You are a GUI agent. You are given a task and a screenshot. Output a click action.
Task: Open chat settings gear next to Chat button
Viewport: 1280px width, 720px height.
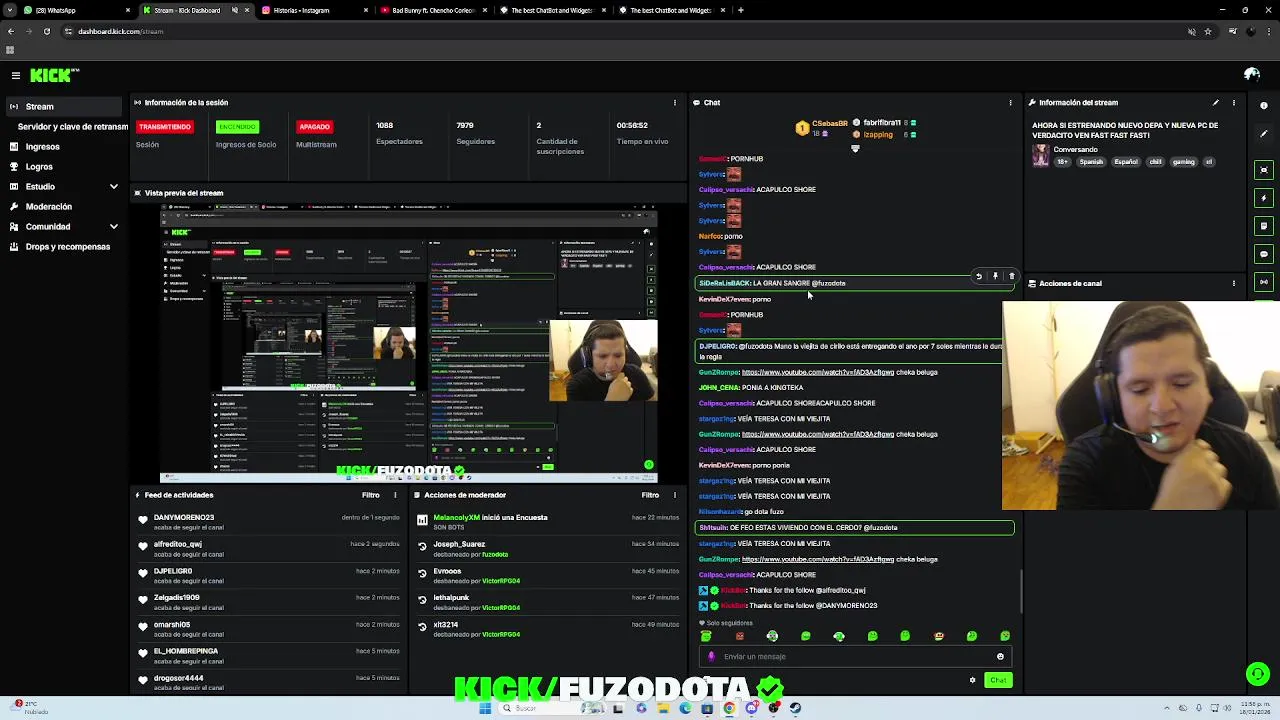coord(972,680)
